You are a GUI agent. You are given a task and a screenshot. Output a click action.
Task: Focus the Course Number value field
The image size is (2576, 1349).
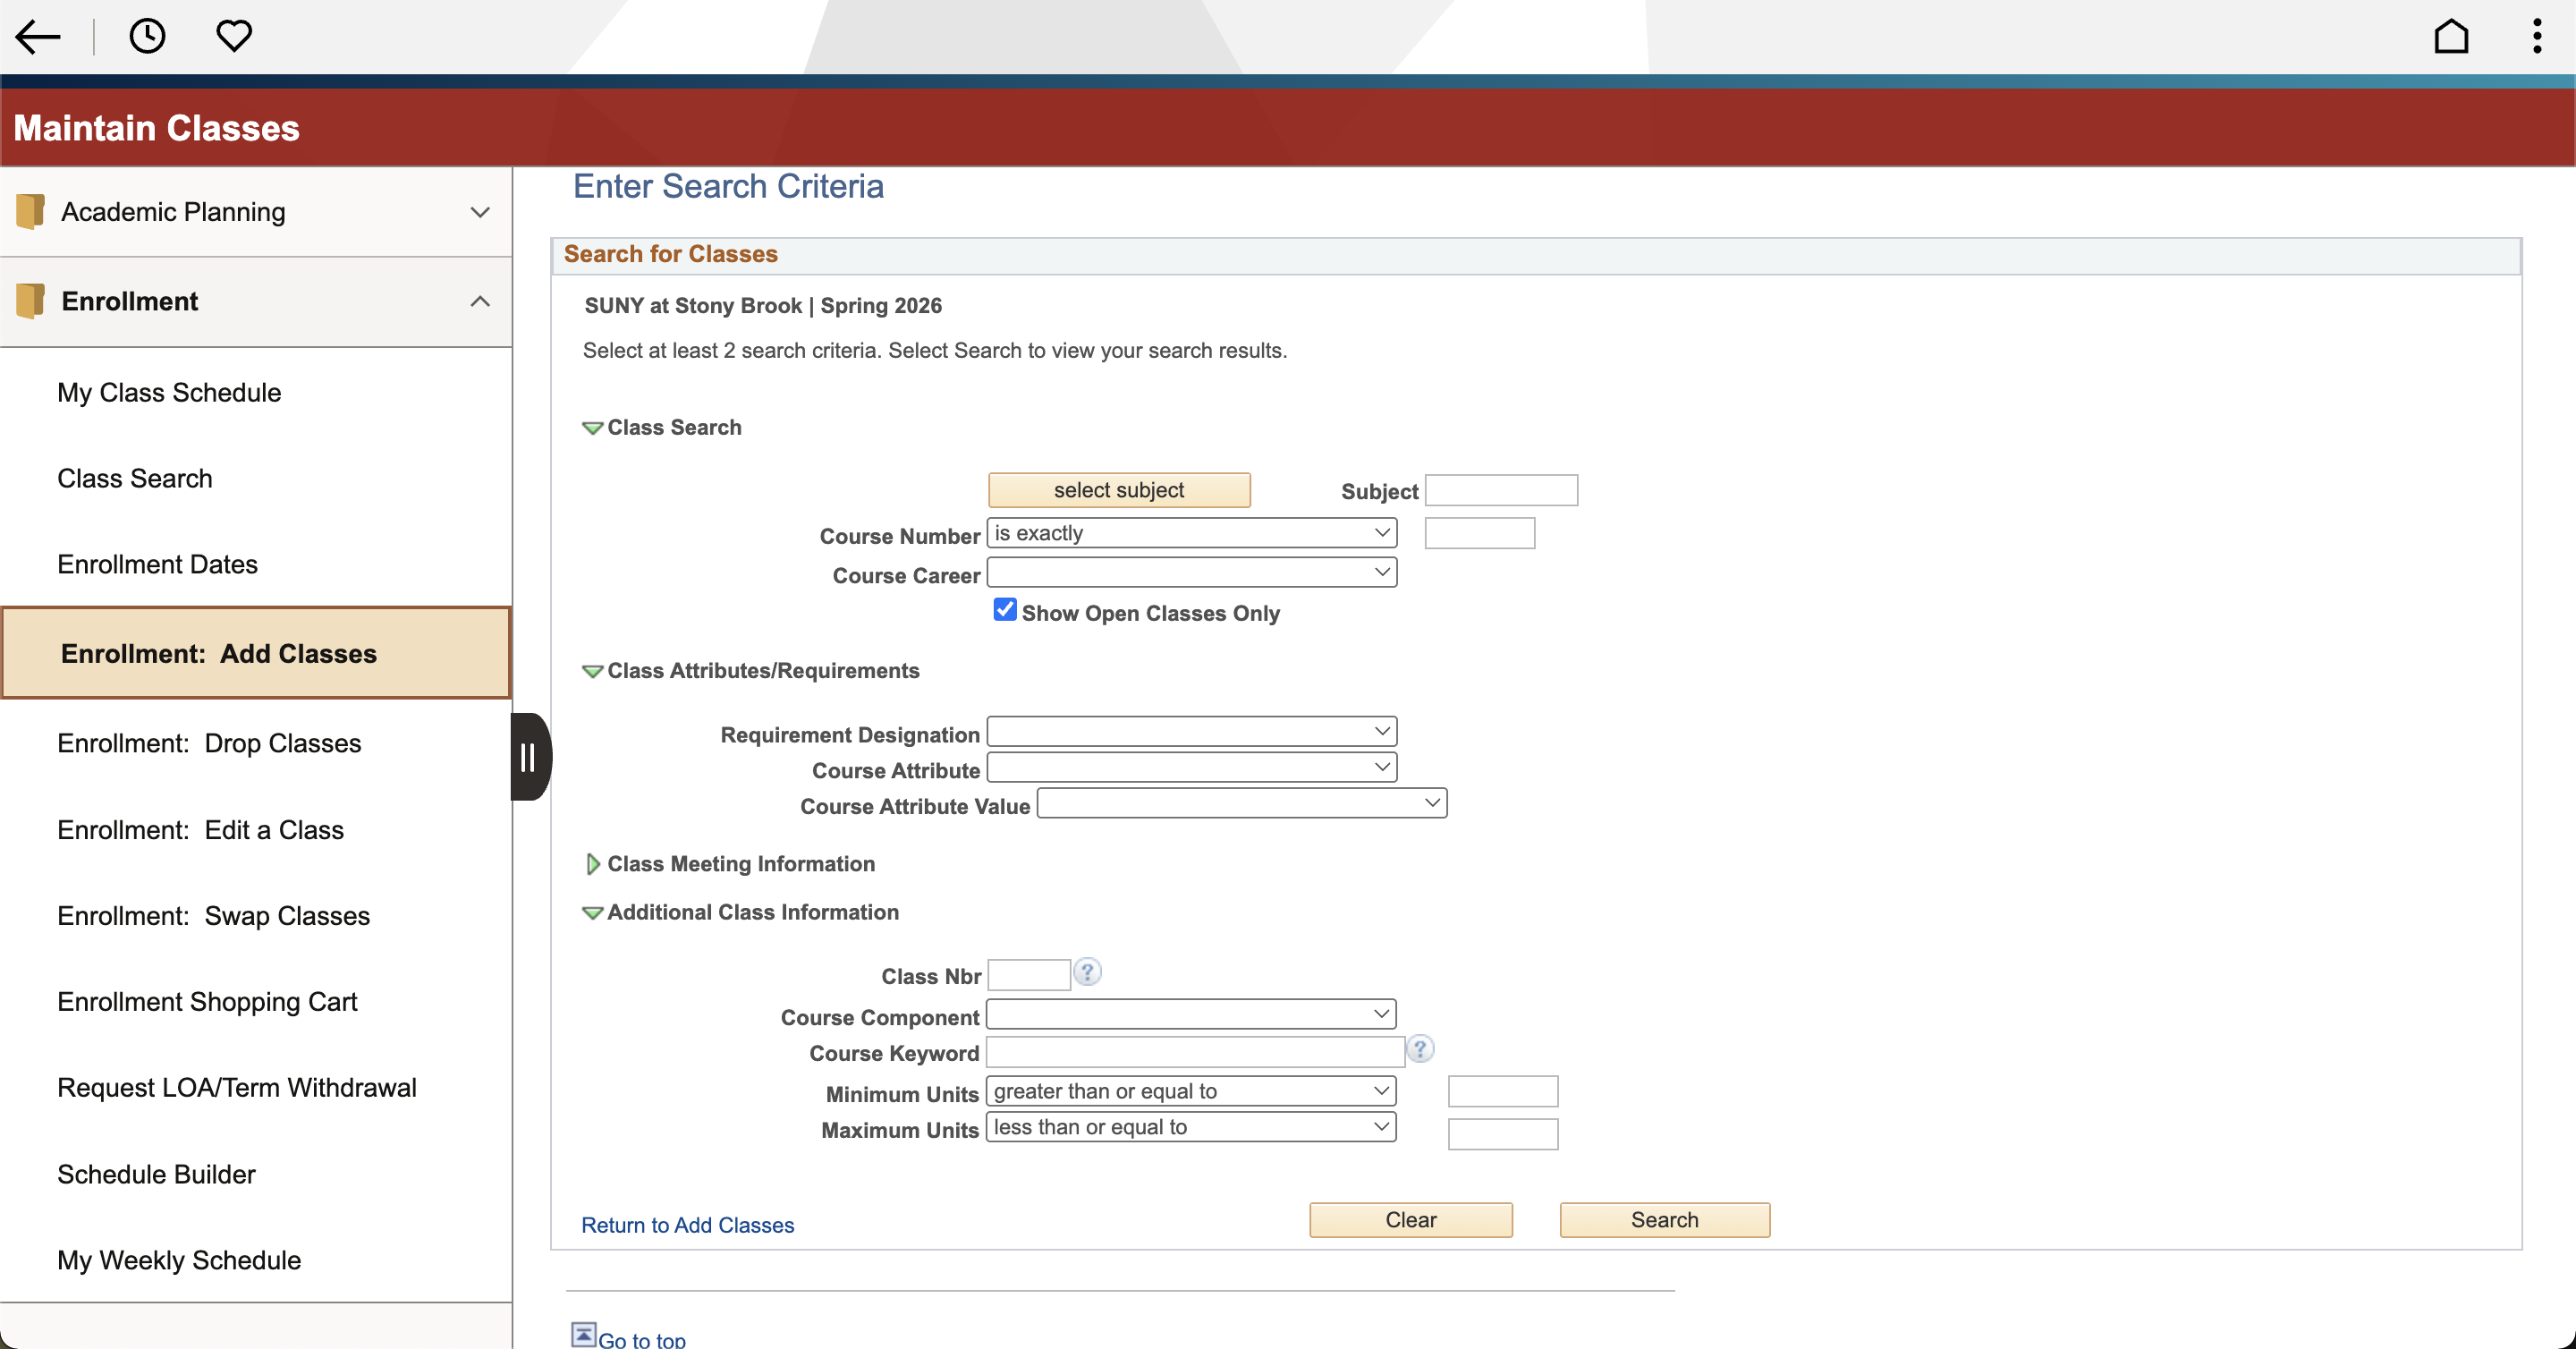[x=1479, y=533]
